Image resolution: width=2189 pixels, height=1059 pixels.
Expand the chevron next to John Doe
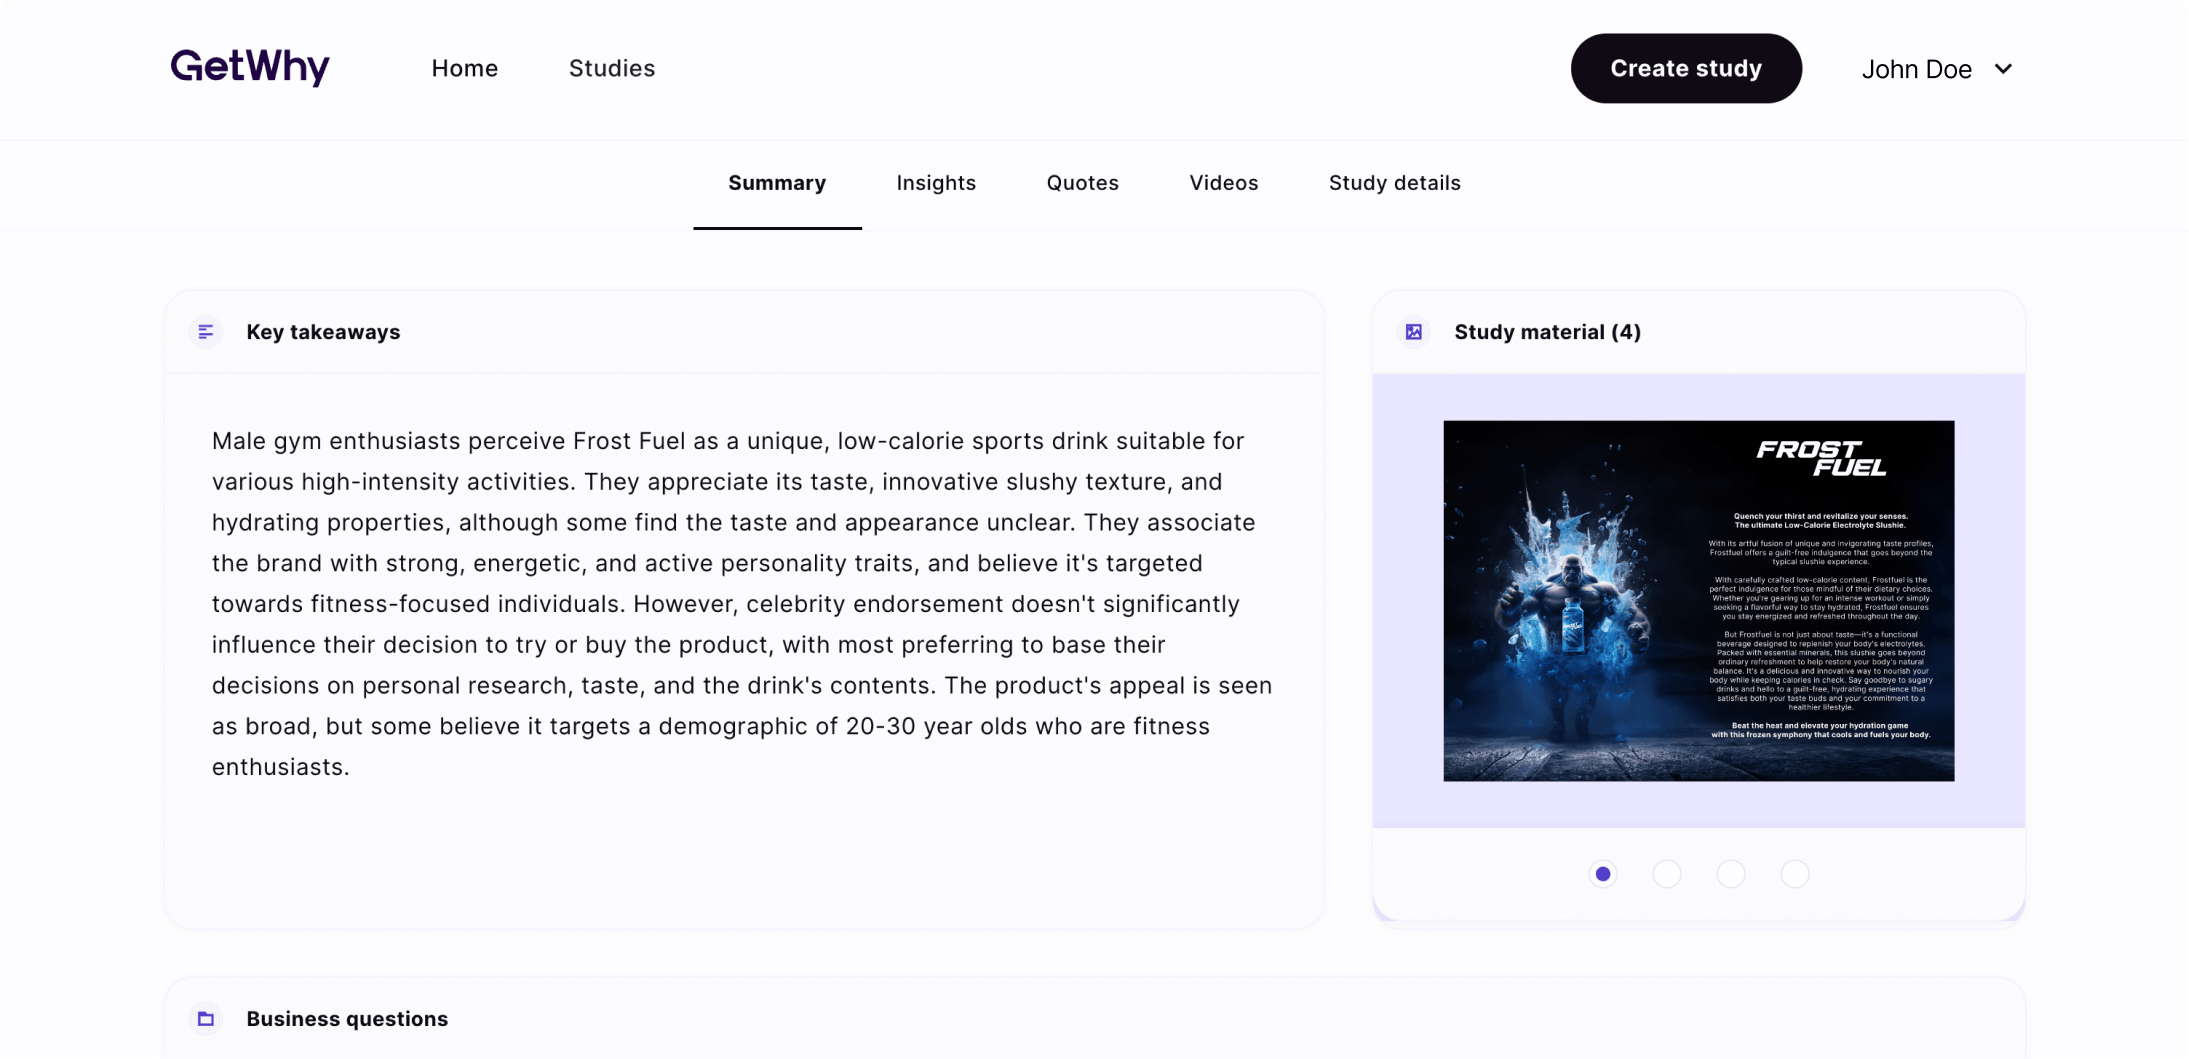tap(2003, 69)
